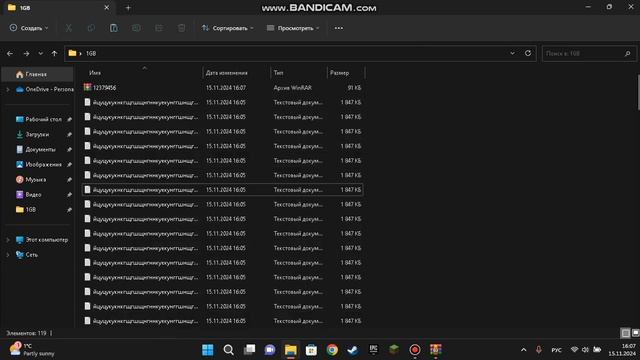640x360 pixels.
Task: Select the 12379456 WinRAR archive file
Action: click(x=223, y=88)
